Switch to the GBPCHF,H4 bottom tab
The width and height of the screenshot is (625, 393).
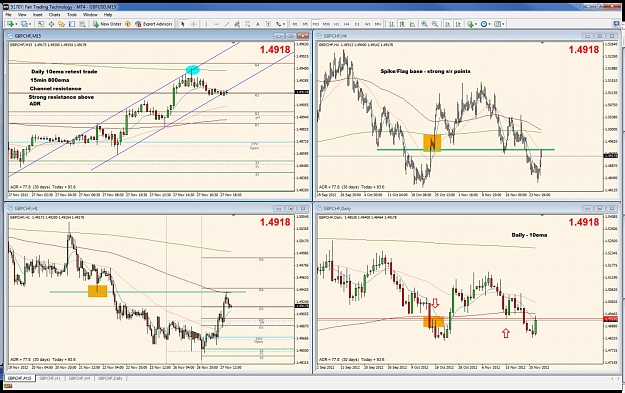[79, 378]
